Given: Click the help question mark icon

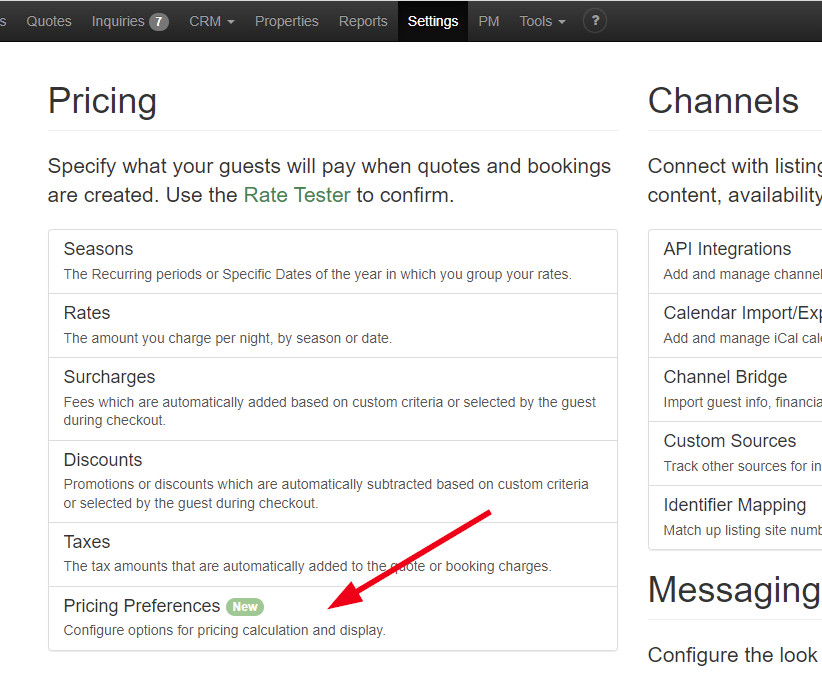Looking at the screenshot, I should [595, 21].
